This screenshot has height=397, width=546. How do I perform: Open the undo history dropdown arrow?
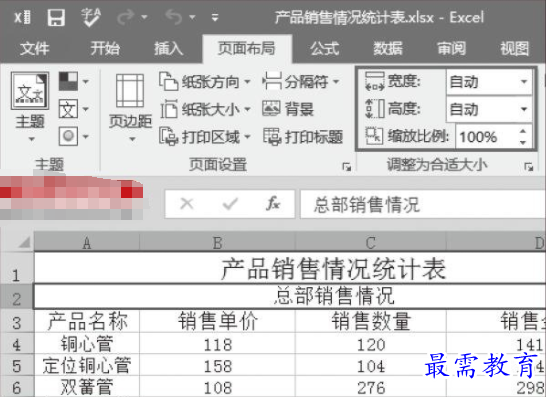(192, 17)
